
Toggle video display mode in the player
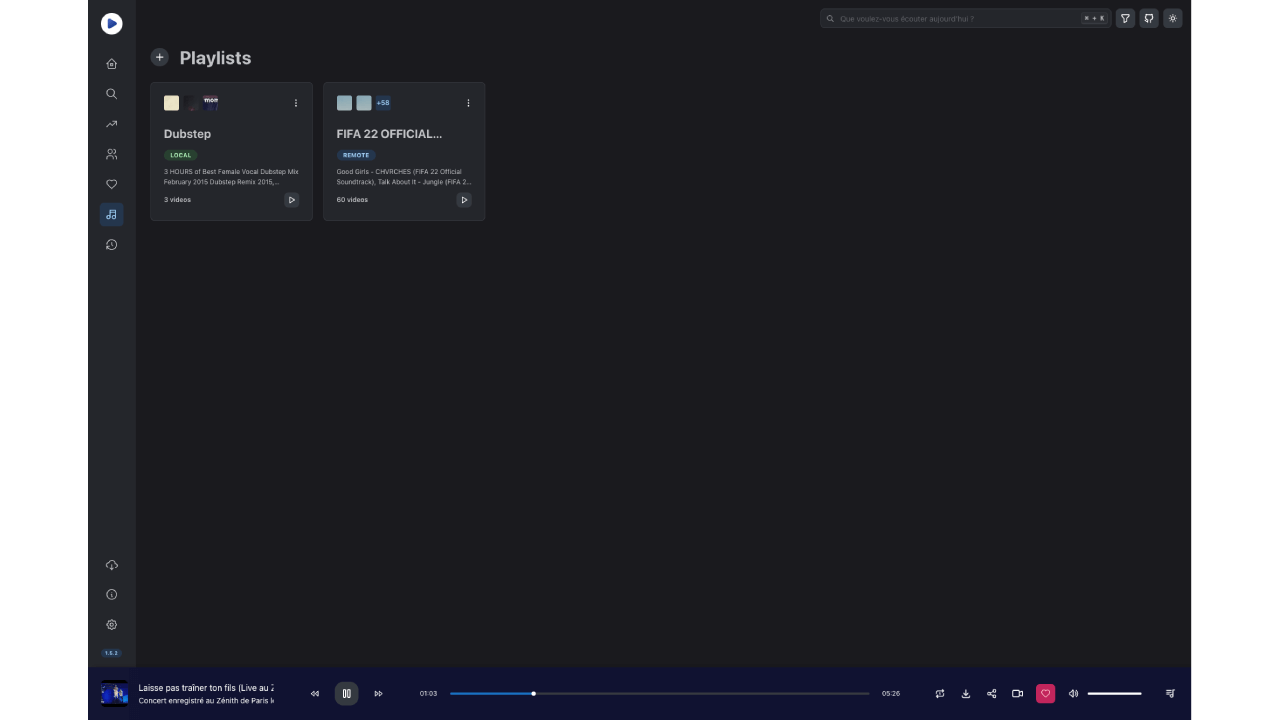1017,693
